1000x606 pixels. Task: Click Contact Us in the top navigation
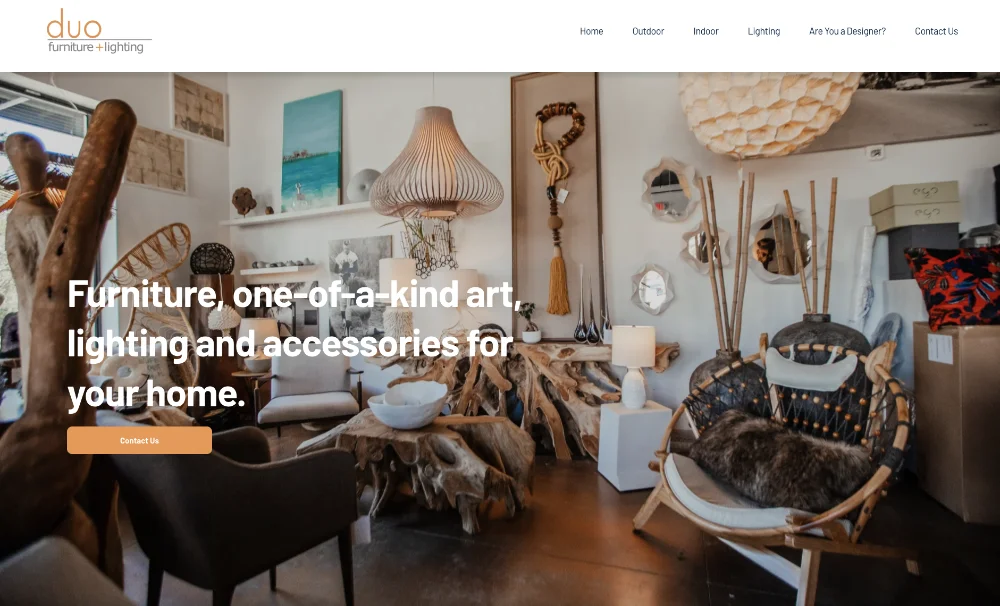click(x=936, y=31)
